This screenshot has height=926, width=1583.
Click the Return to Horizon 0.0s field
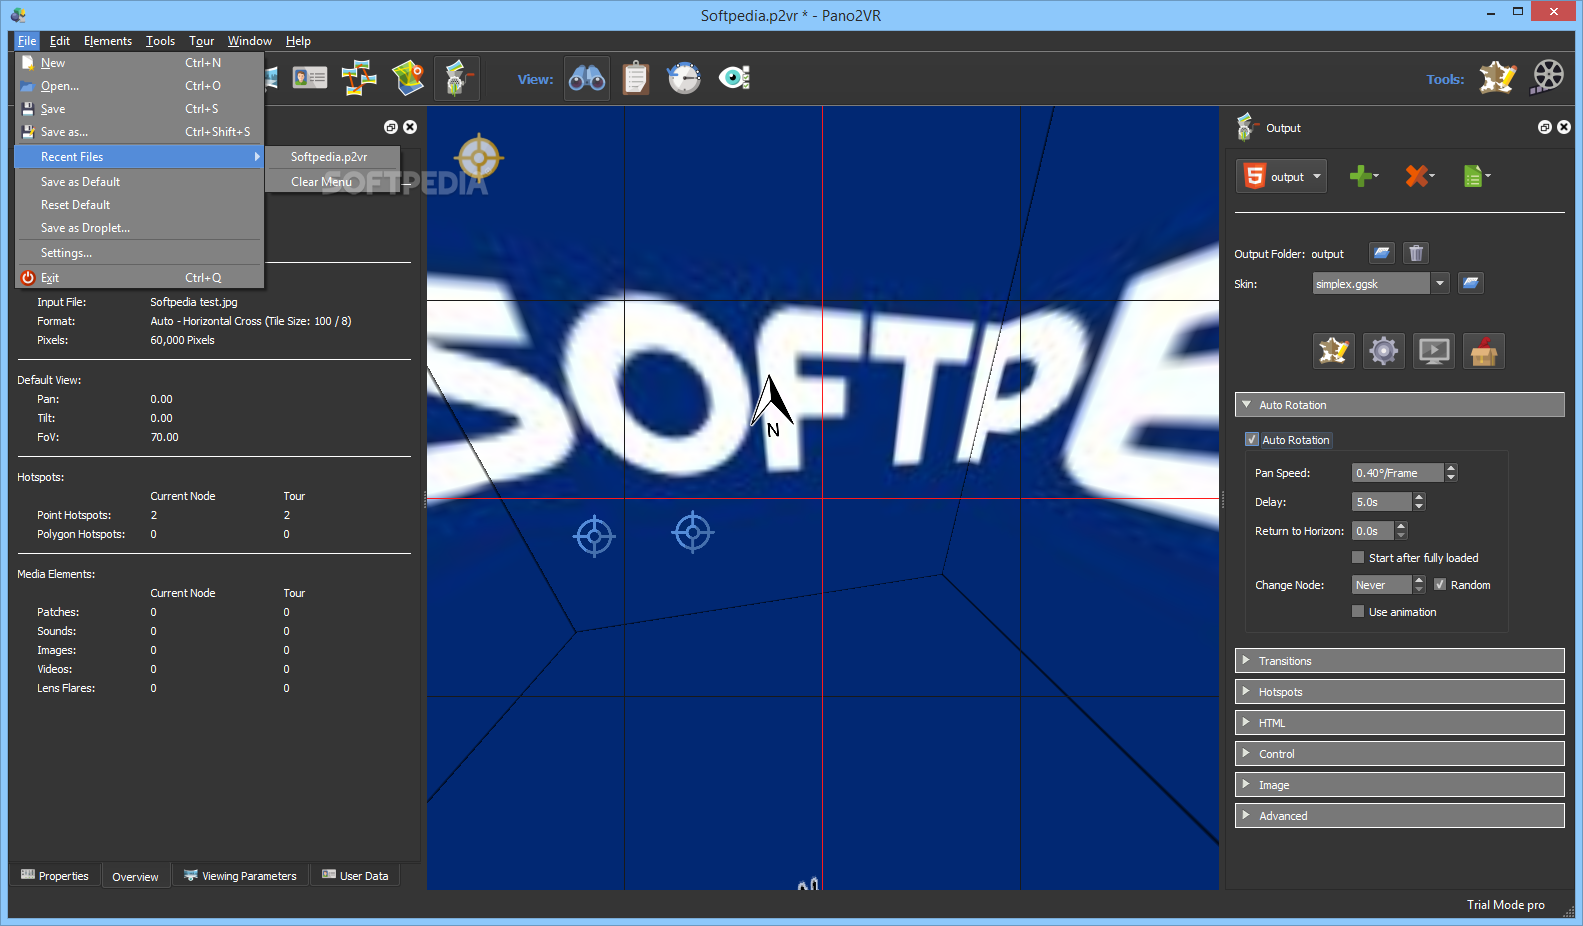click(1373, 531)
